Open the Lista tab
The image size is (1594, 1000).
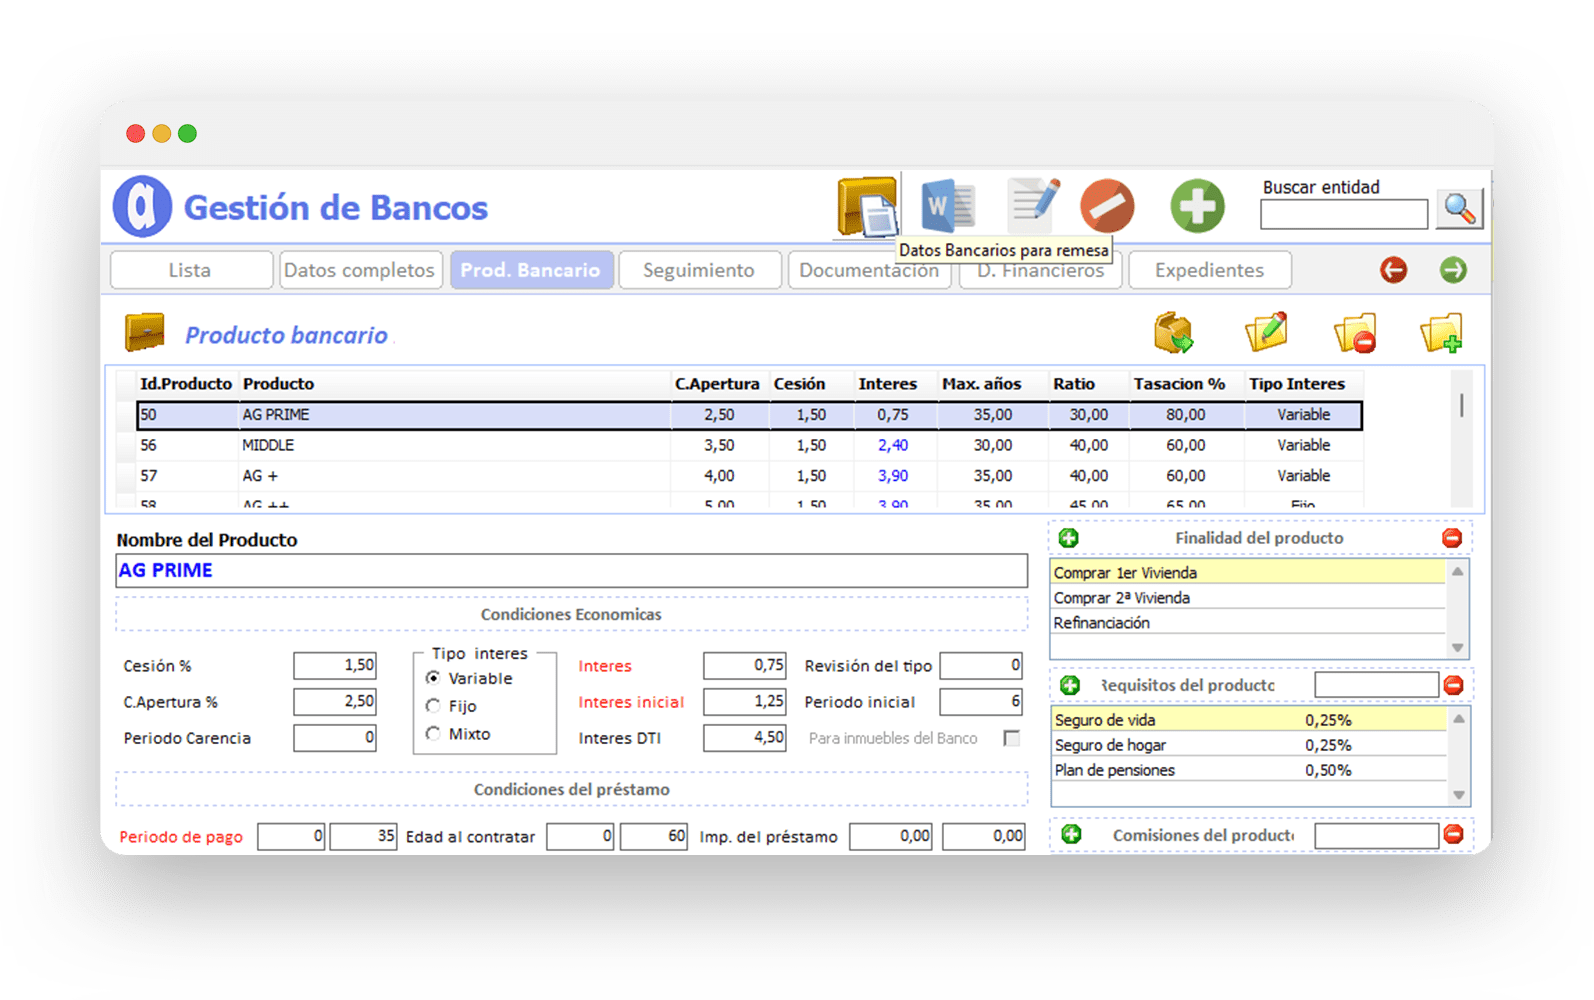pyautogui.click(x=191, y=270)
